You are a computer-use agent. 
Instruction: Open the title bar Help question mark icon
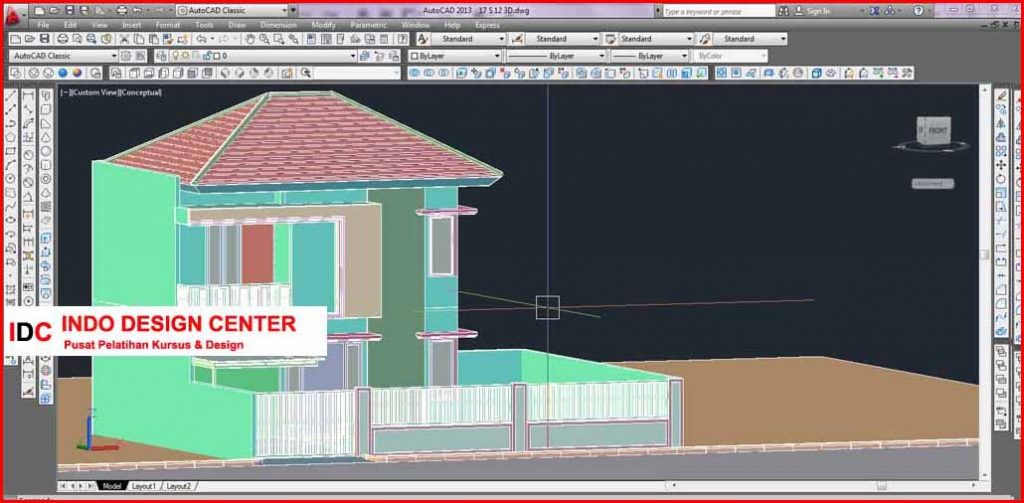pos(918,10)
